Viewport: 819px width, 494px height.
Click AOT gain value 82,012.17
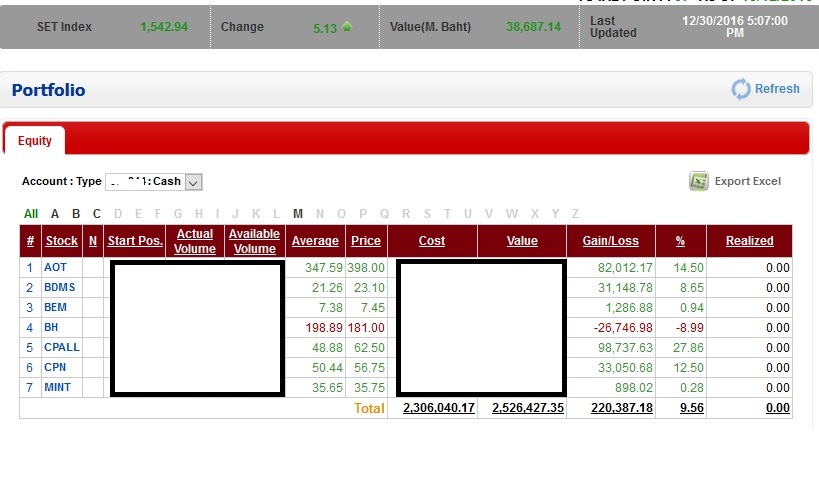(625, 268)
